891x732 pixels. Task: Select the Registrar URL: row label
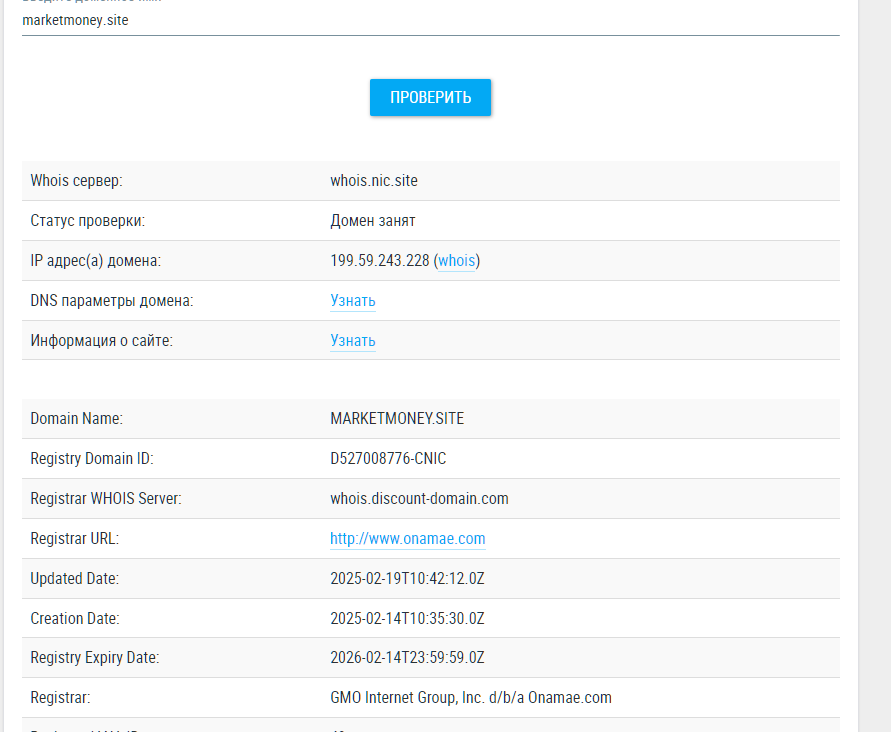pyautogui.click(x=75, y=538)
